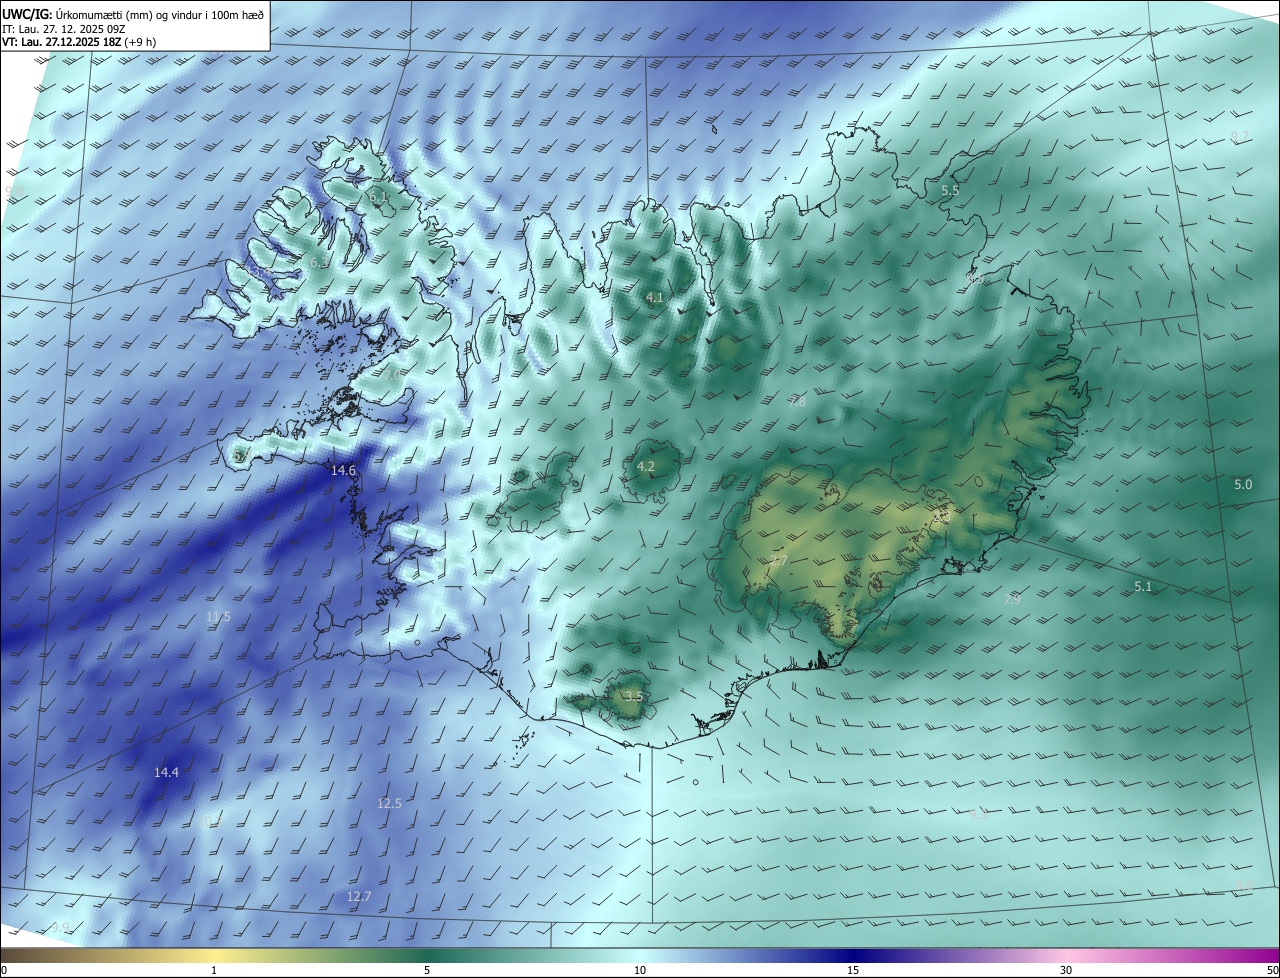This screenshot has width=1280, height=978.
Task: Click the 11.5 value label on the map
Action: (218, 617)
